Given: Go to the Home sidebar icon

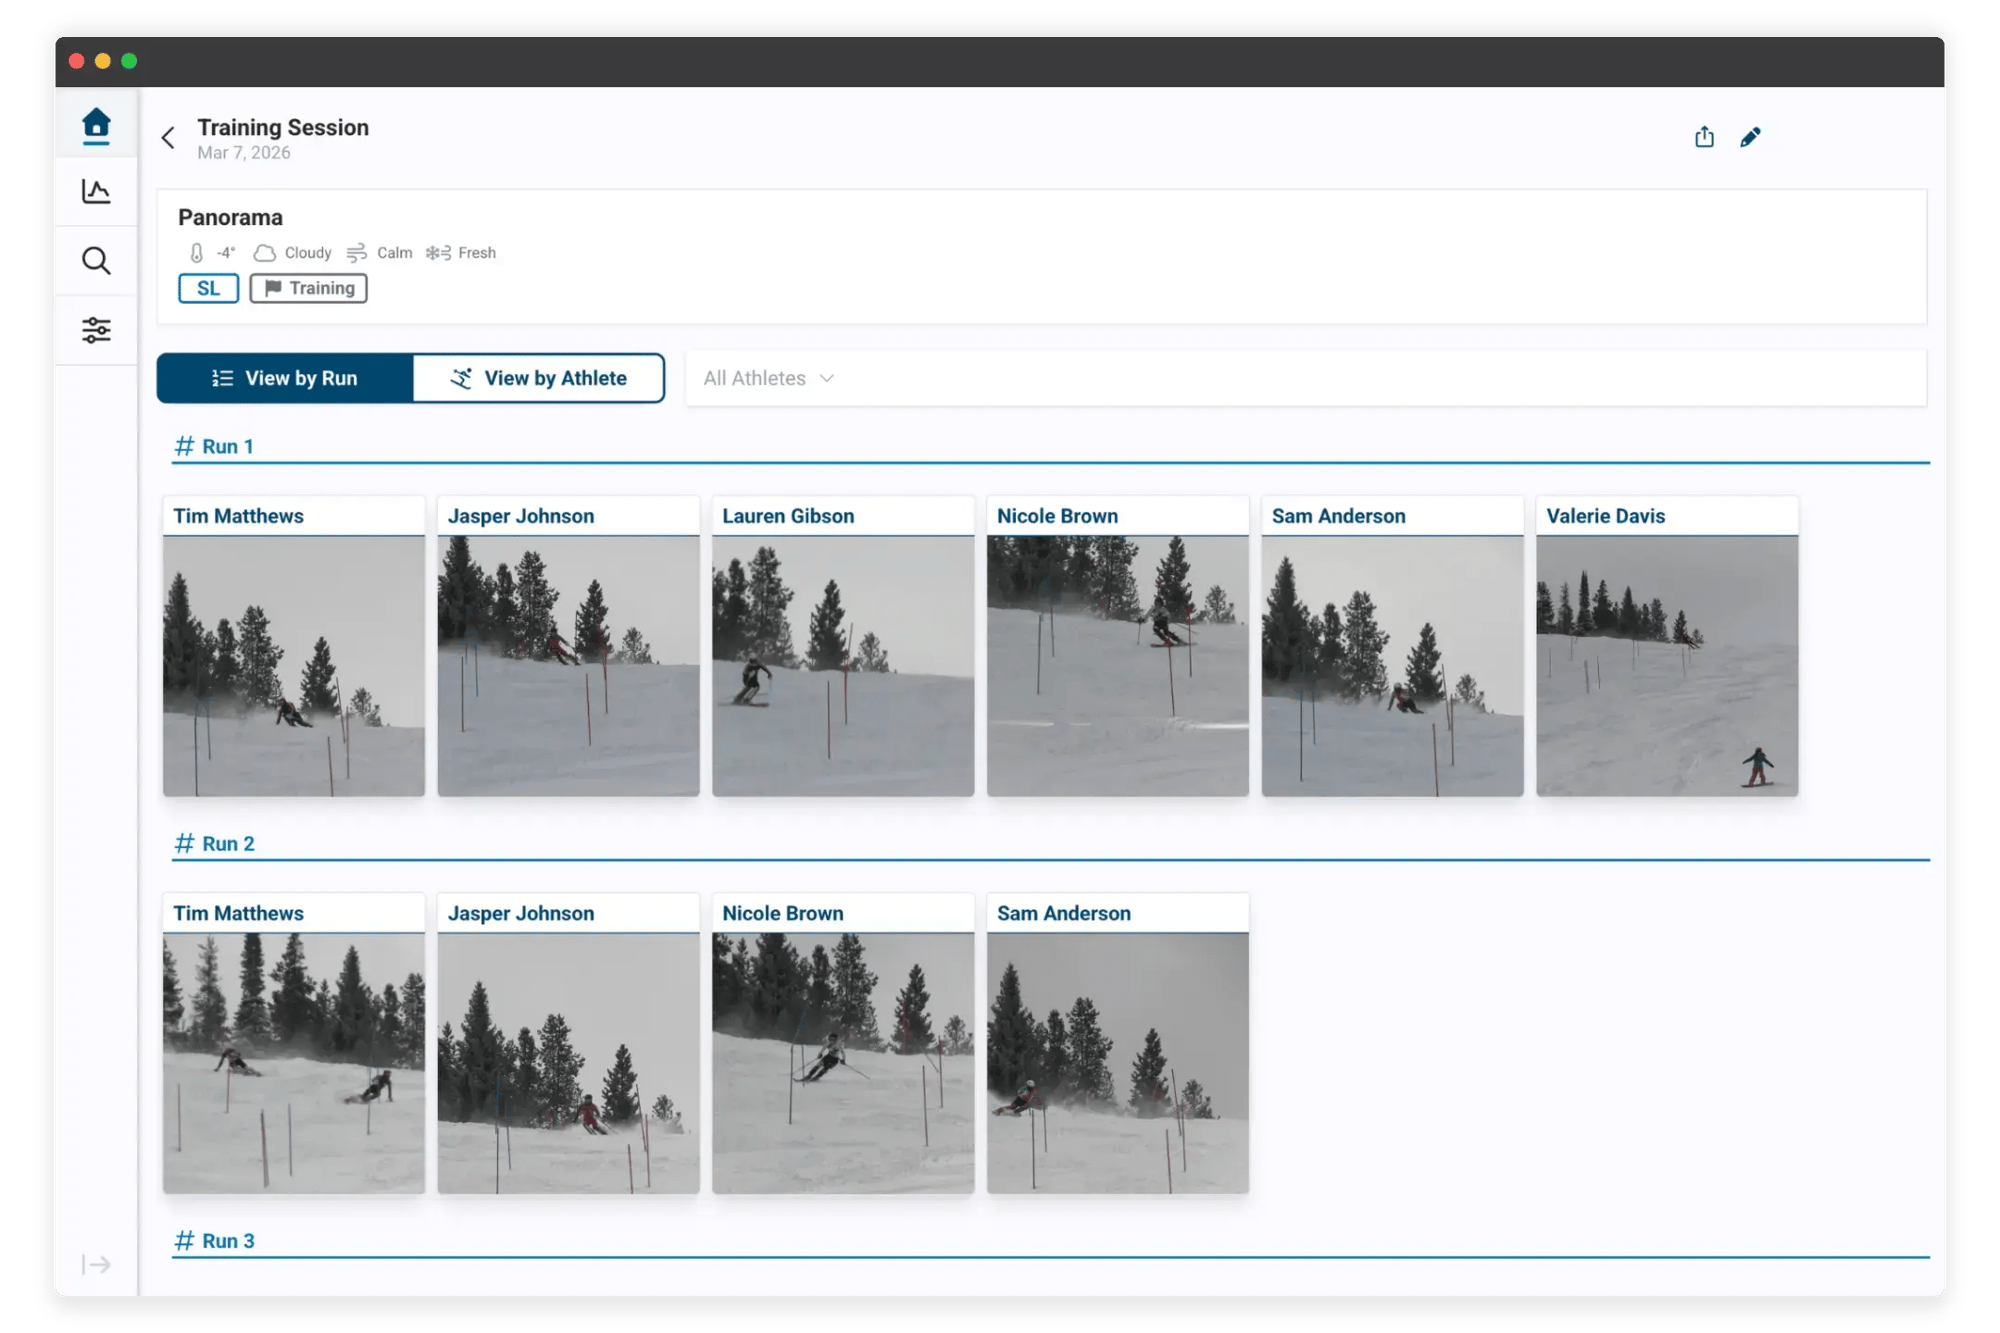Looking at the screenshot, I should coord(96,124).
